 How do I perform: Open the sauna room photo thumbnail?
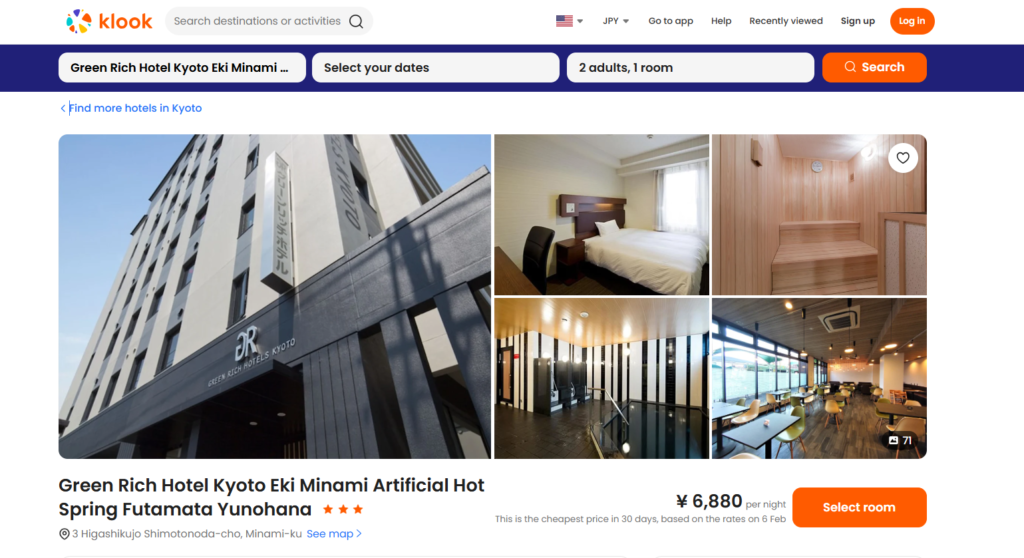click(819, 214)
